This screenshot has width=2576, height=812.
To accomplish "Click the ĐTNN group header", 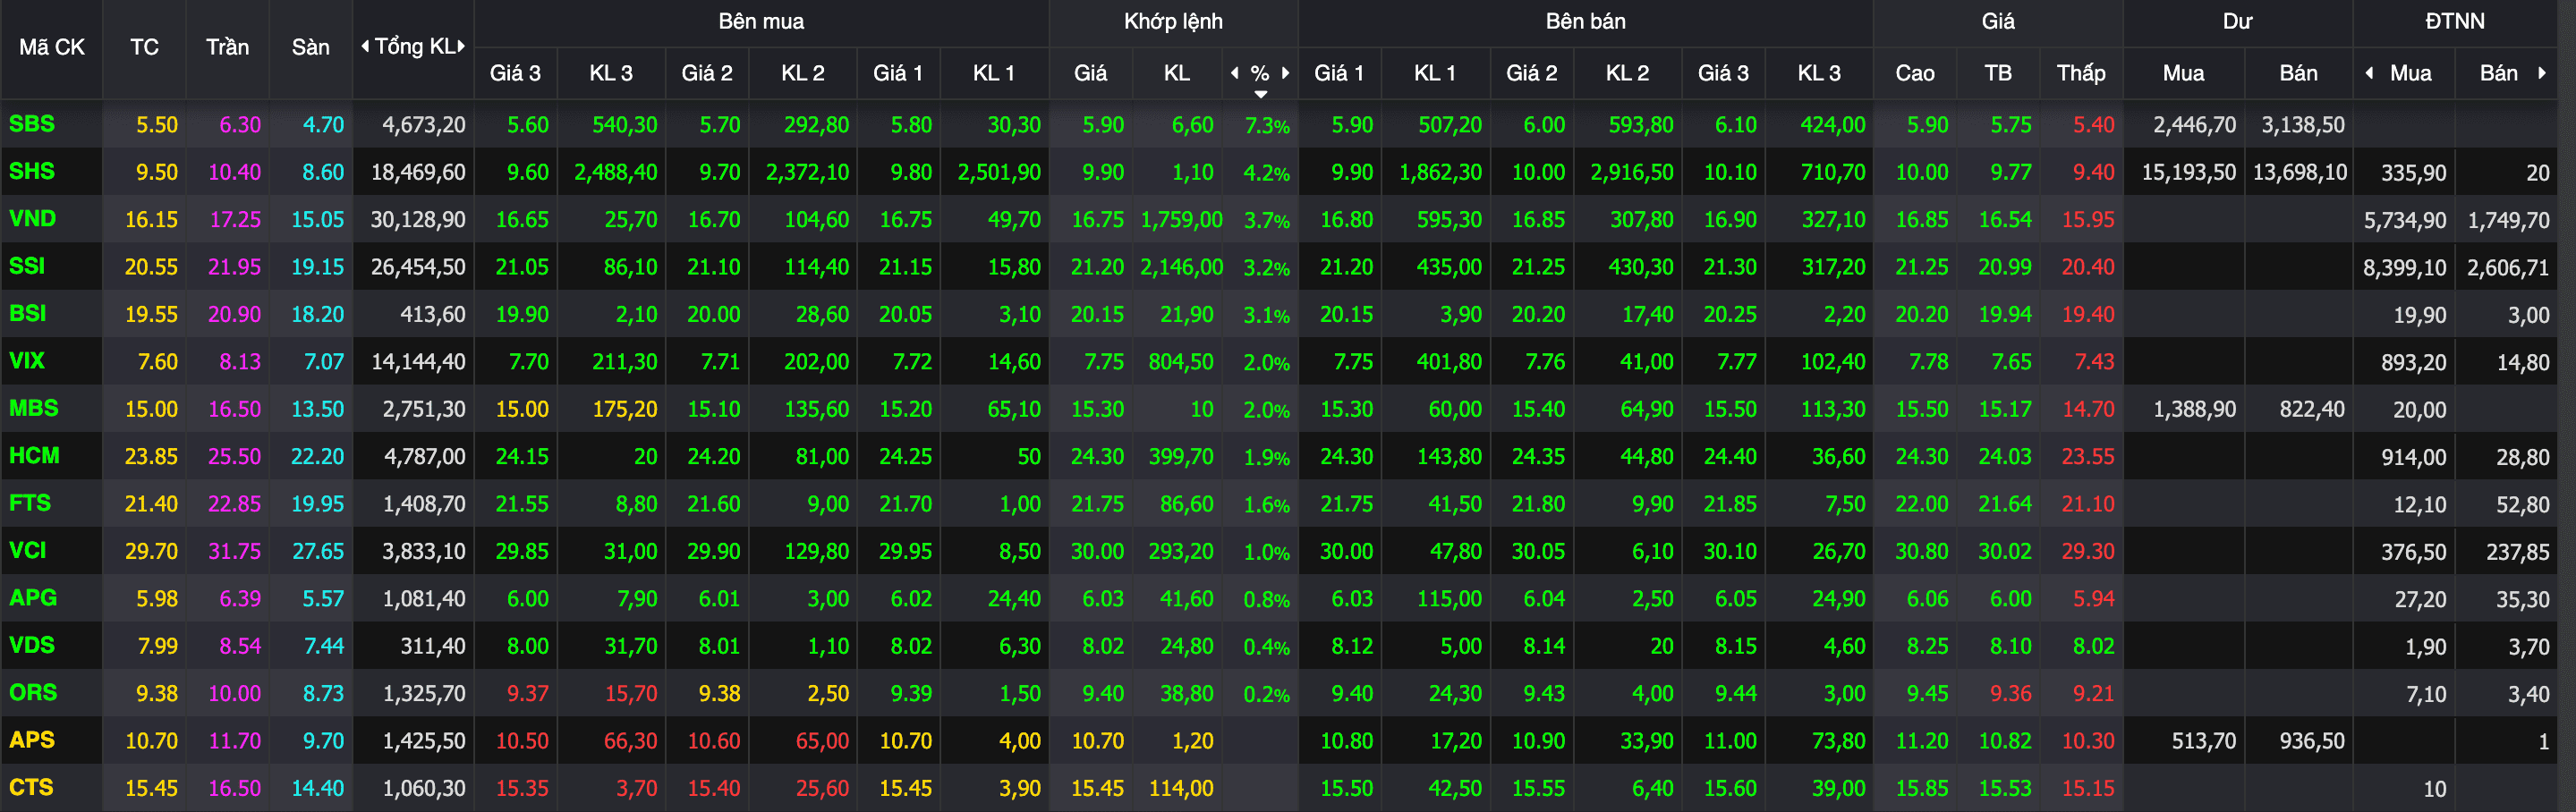I will click(x=2454, y=21).
